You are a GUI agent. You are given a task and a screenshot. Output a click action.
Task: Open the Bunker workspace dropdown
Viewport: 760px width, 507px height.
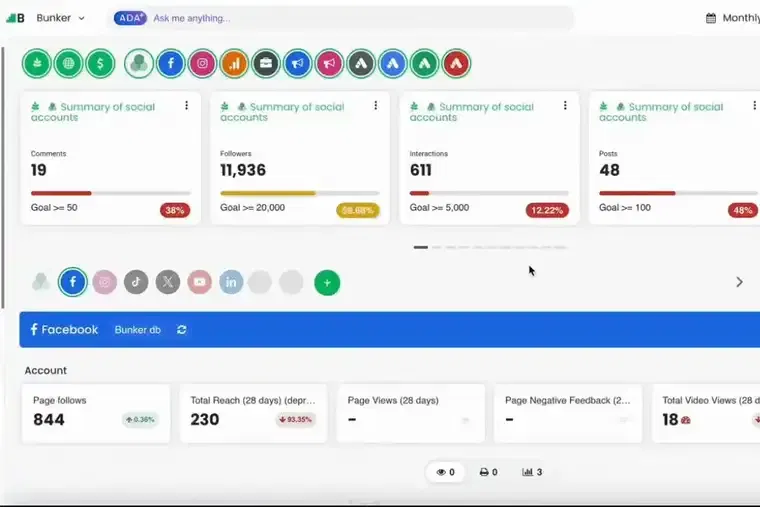click(x=61, y=18)
